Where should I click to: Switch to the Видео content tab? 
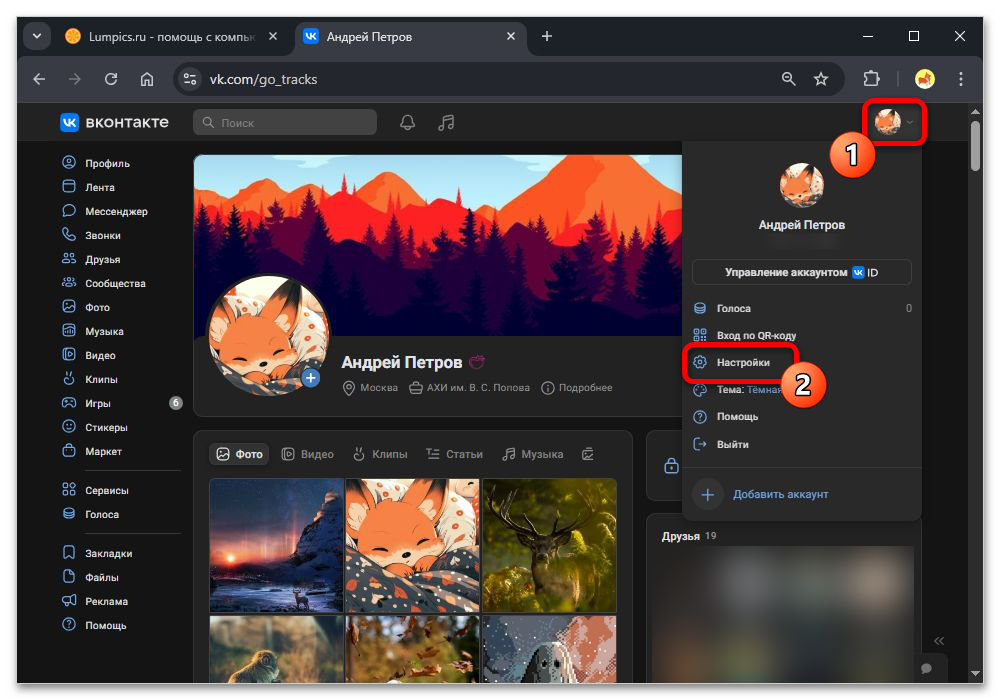(308, 454)
